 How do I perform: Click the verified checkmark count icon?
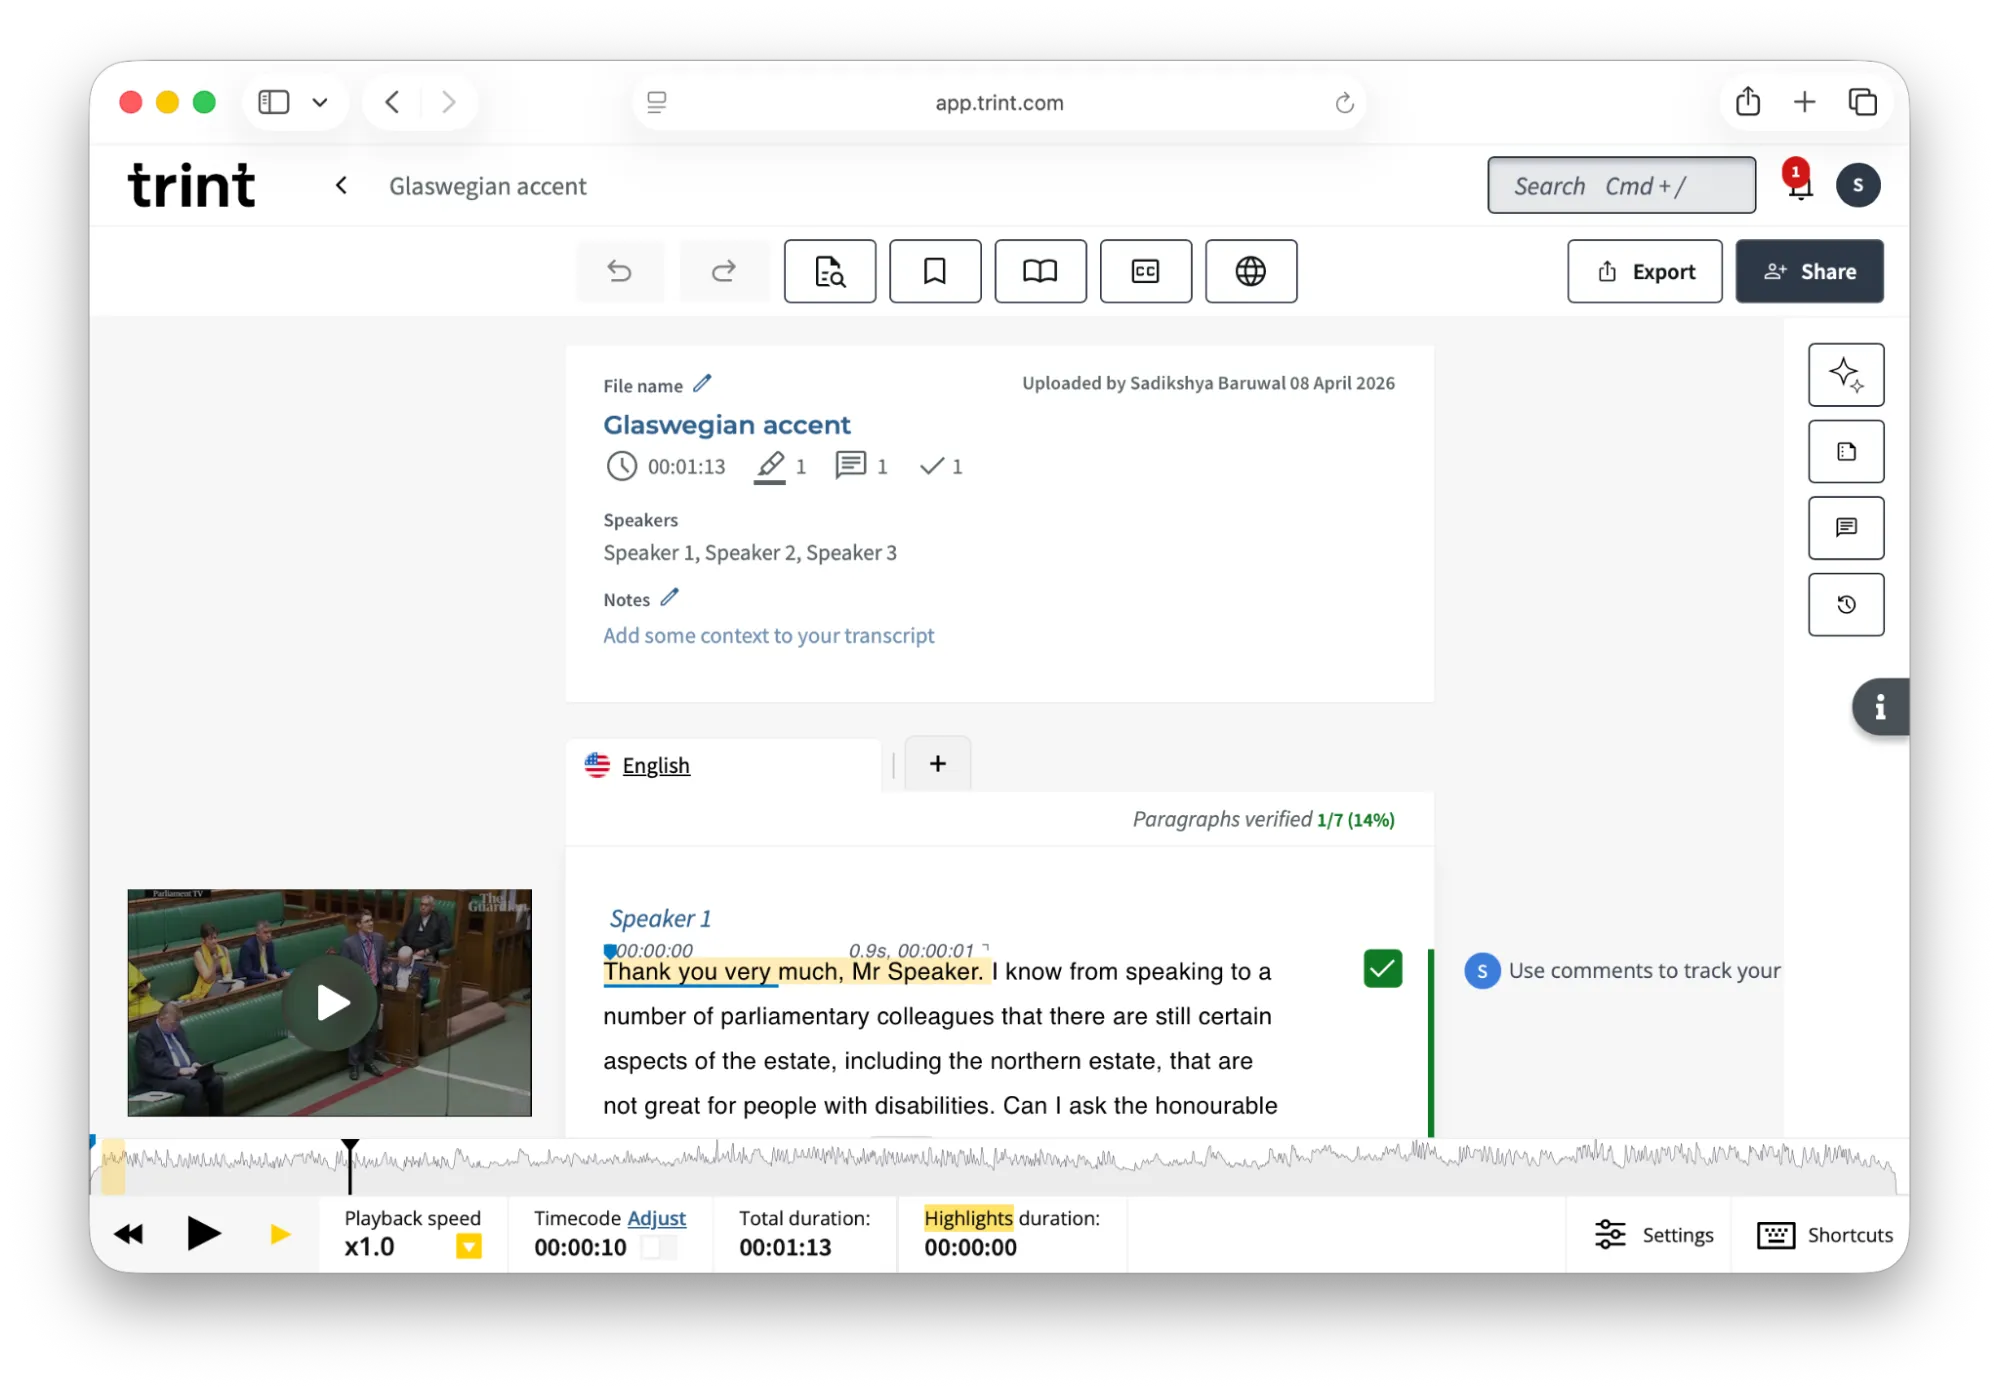(932, 466)
